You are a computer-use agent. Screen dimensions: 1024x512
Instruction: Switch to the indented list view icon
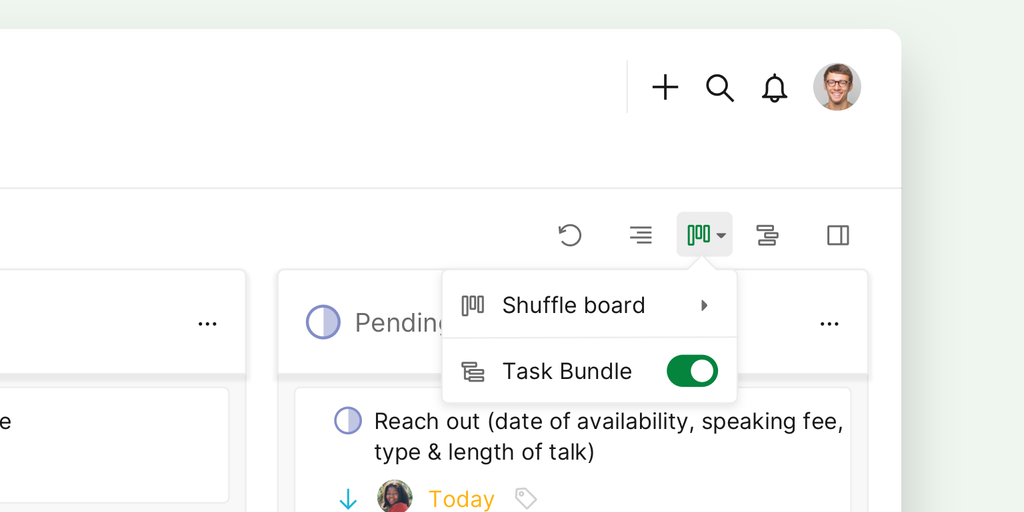click(x=641, y=235)
